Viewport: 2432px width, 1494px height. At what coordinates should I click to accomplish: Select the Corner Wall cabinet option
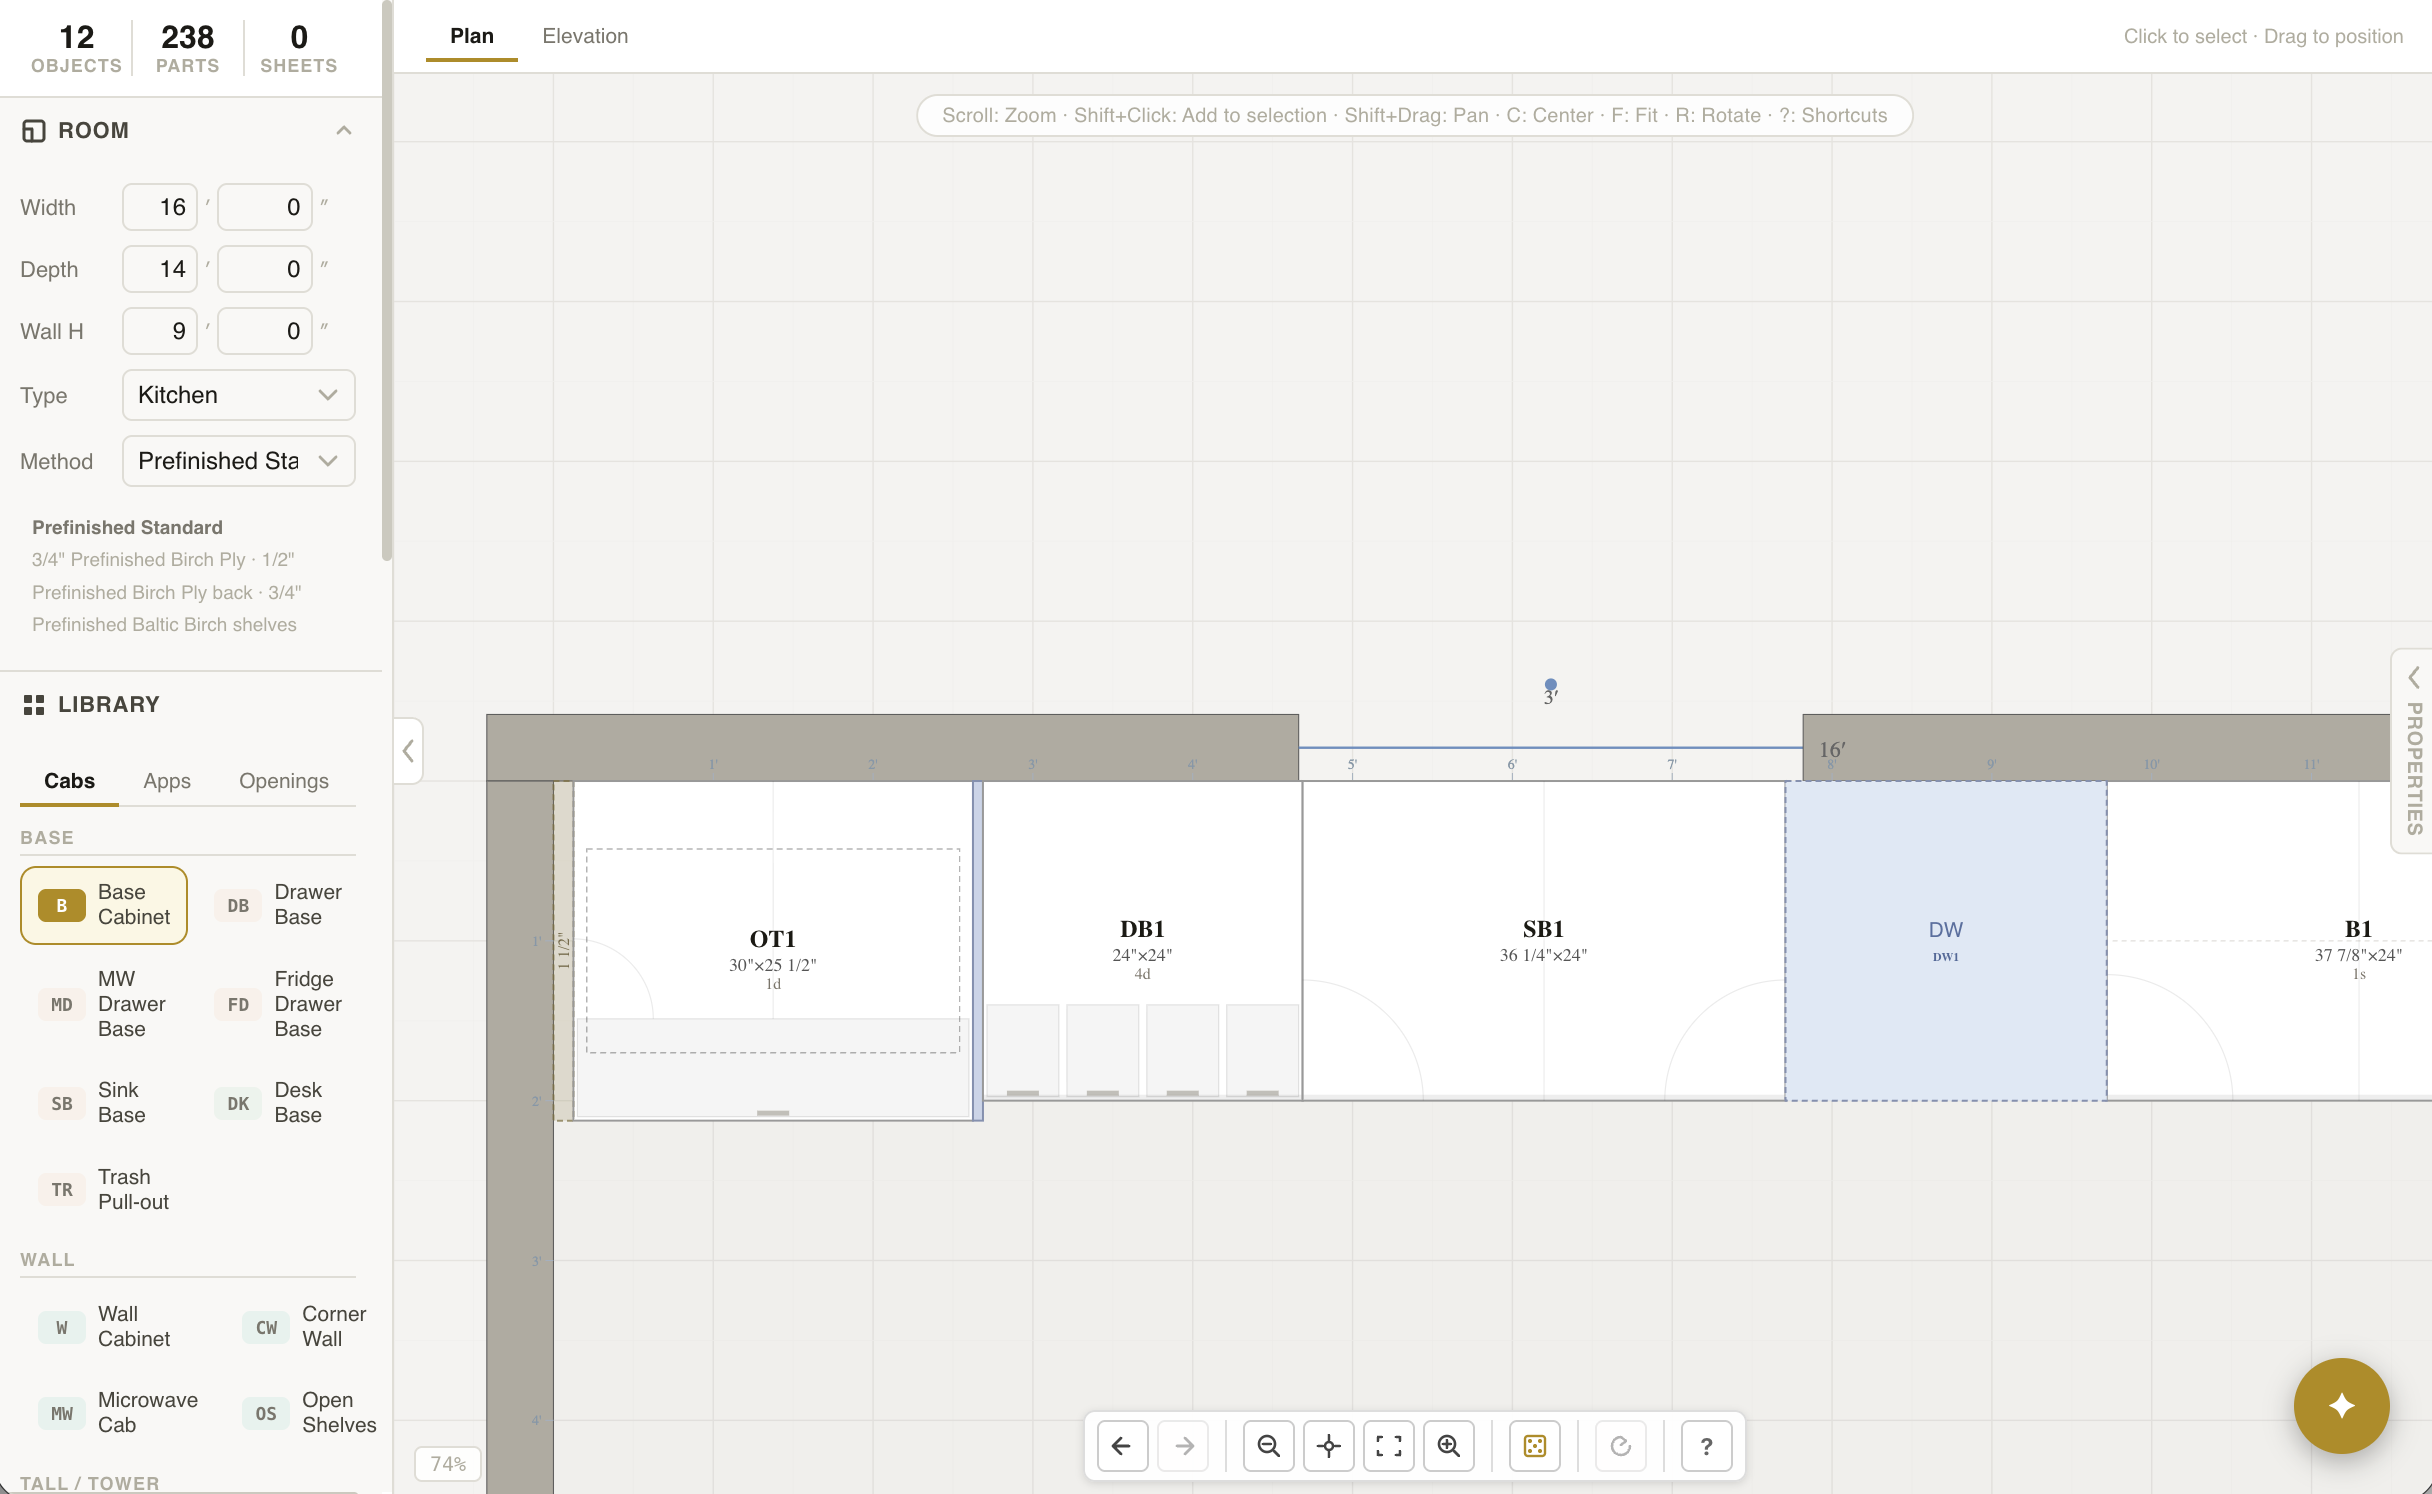tap(306, 1326)
